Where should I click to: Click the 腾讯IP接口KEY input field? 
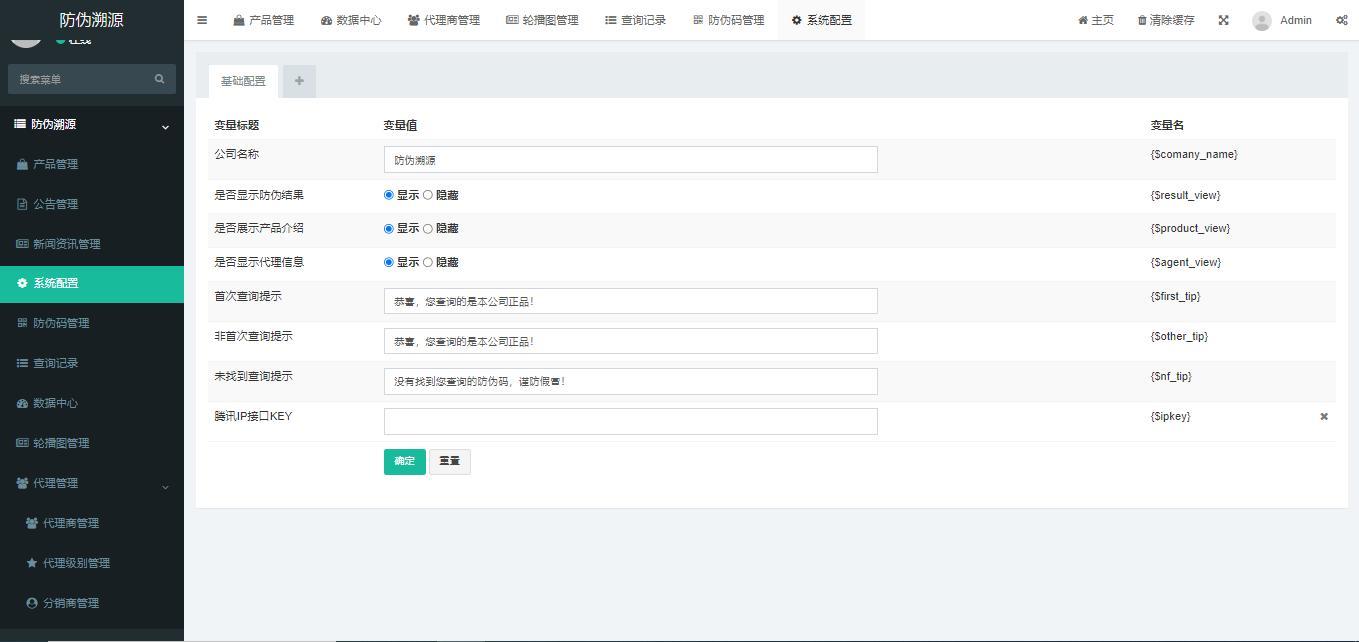(630, 421)
